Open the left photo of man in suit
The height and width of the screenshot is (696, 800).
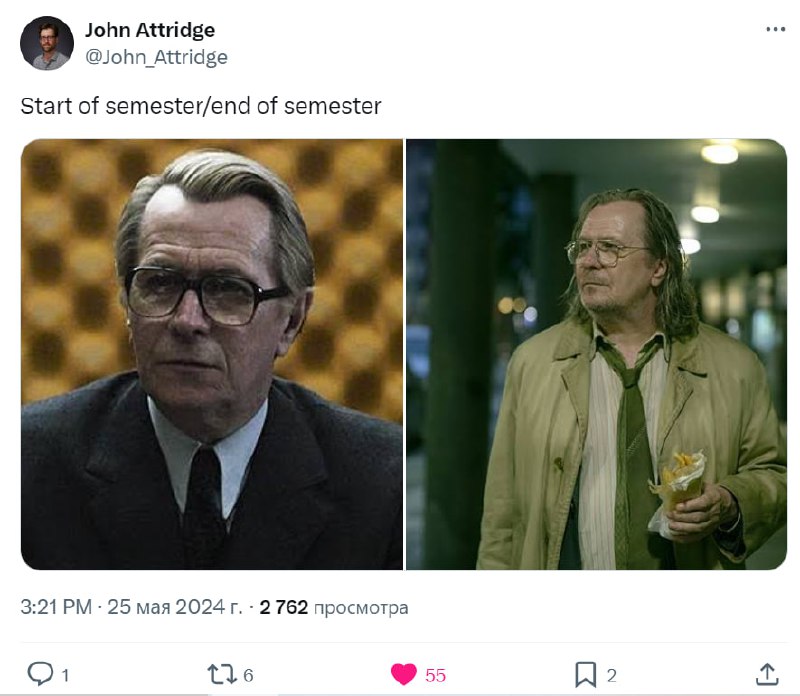212,354
